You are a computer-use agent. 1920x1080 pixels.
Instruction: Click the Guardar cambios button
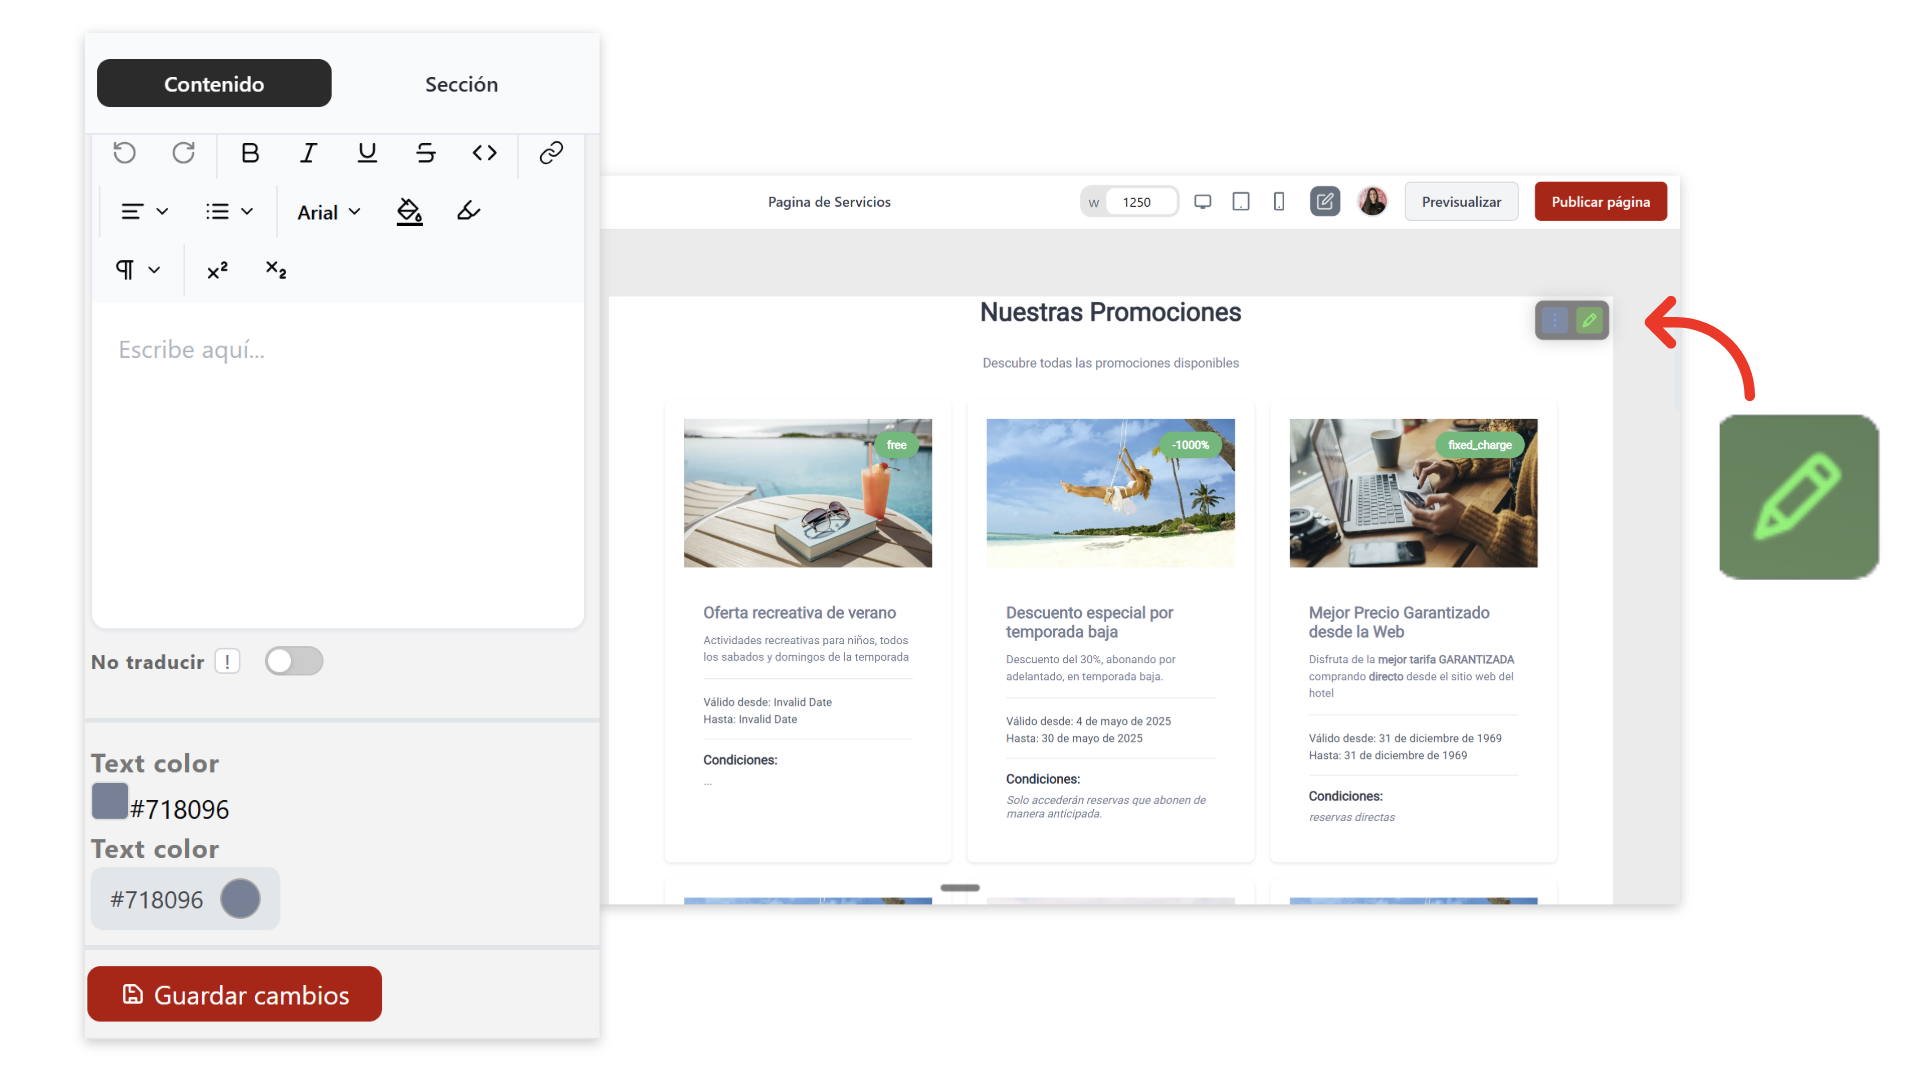coord(235,994)
